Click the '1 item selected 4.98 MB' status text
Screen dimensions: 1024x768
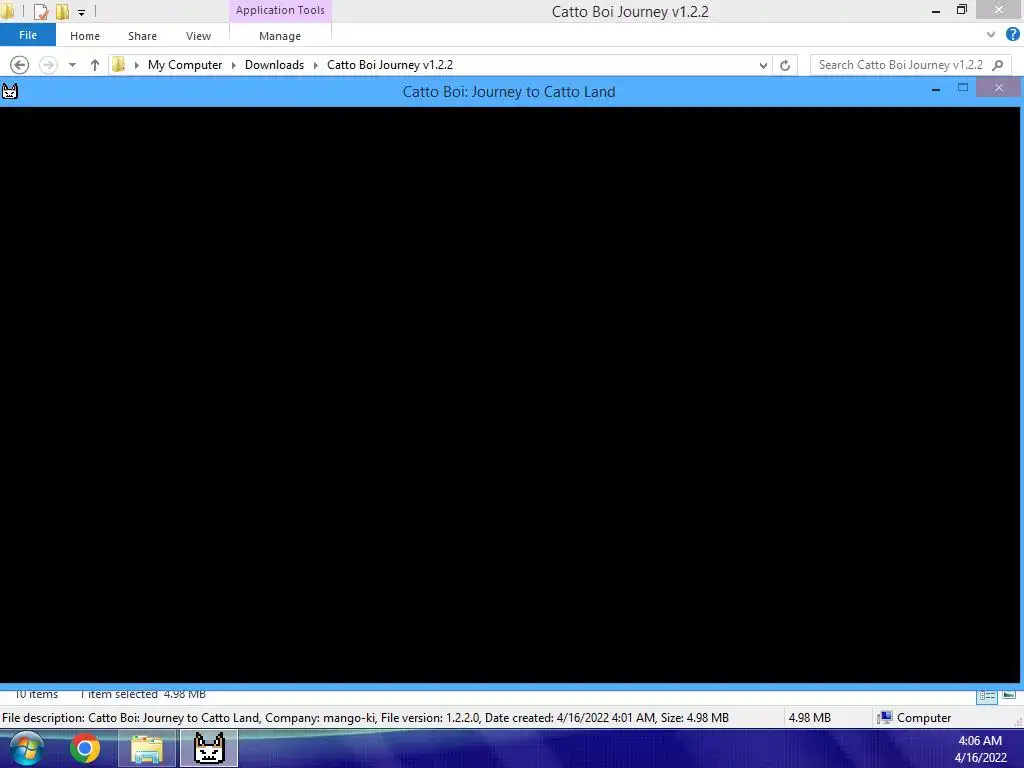click(x=142, y=694)
